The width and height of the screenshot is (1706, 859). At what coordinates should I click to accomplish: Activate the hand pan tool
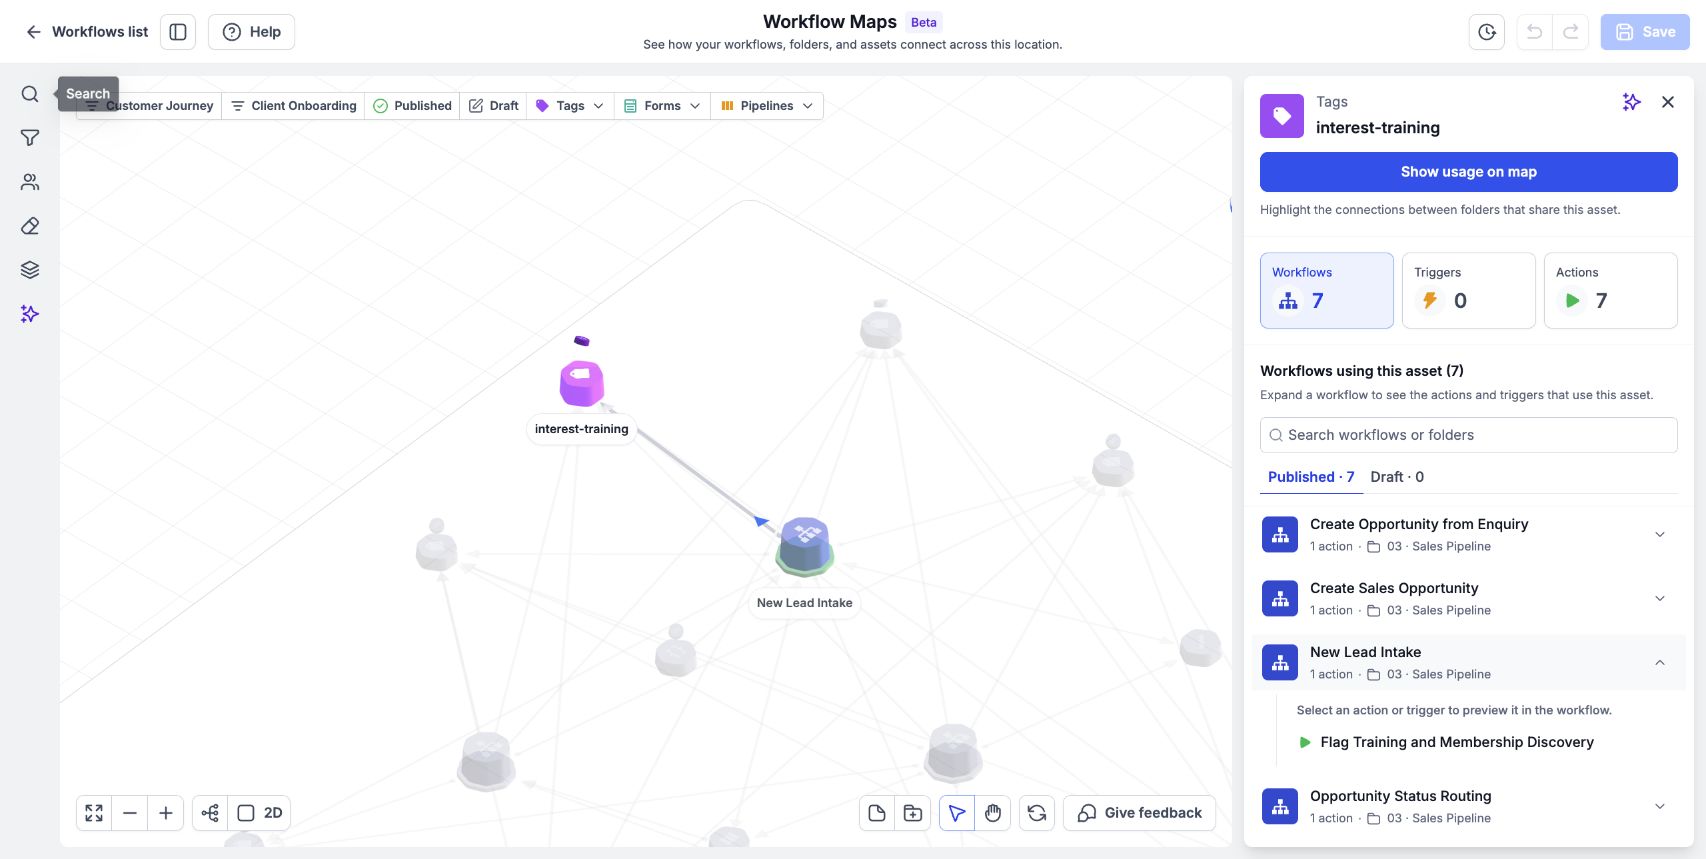pyautogui.click(x=993, y=813)
